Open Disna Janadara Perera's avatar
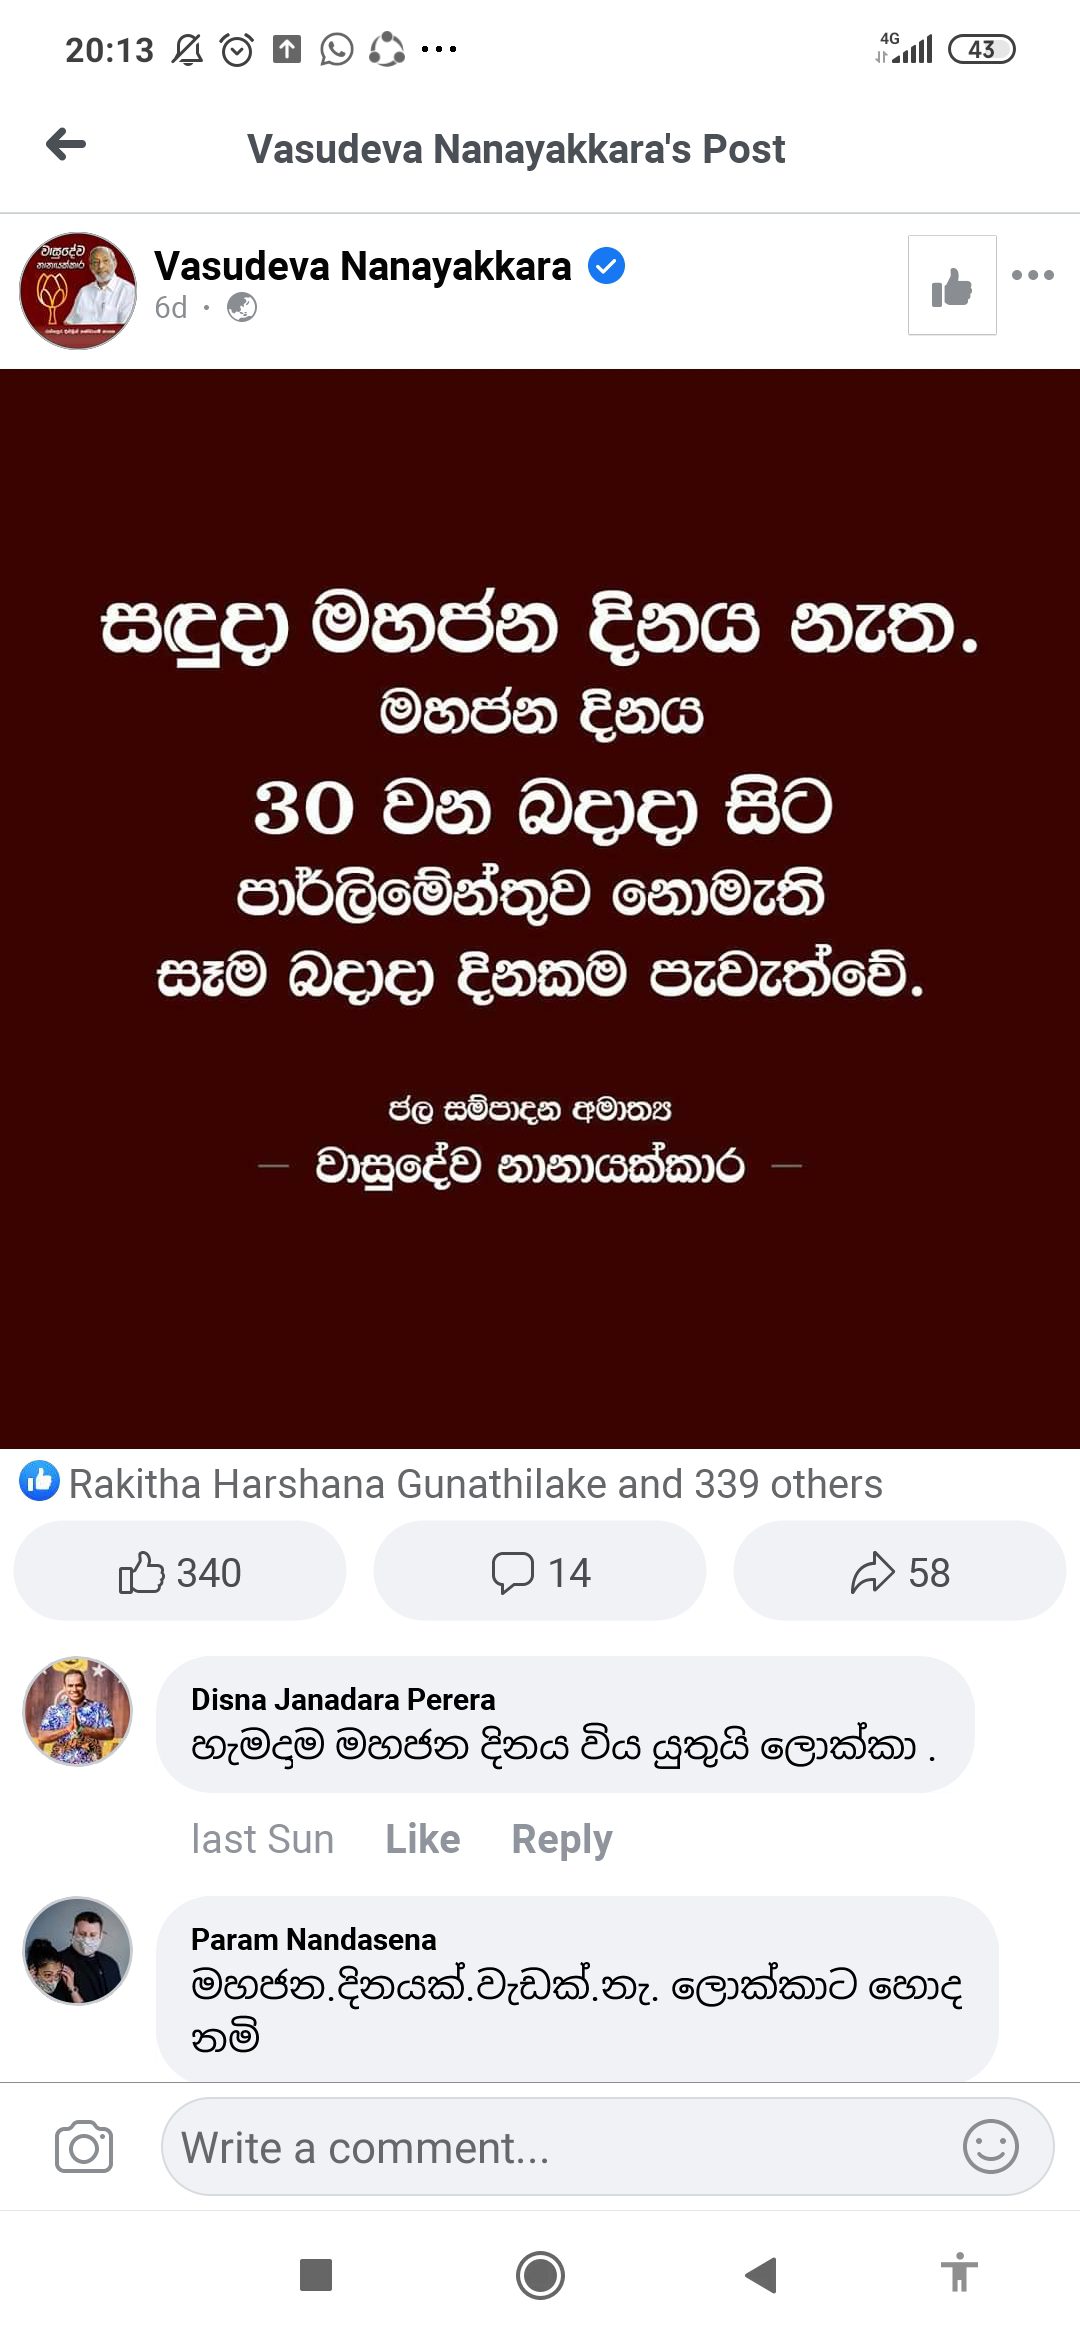Viewport: 1080px width, 2340px height. [78, 1711]
